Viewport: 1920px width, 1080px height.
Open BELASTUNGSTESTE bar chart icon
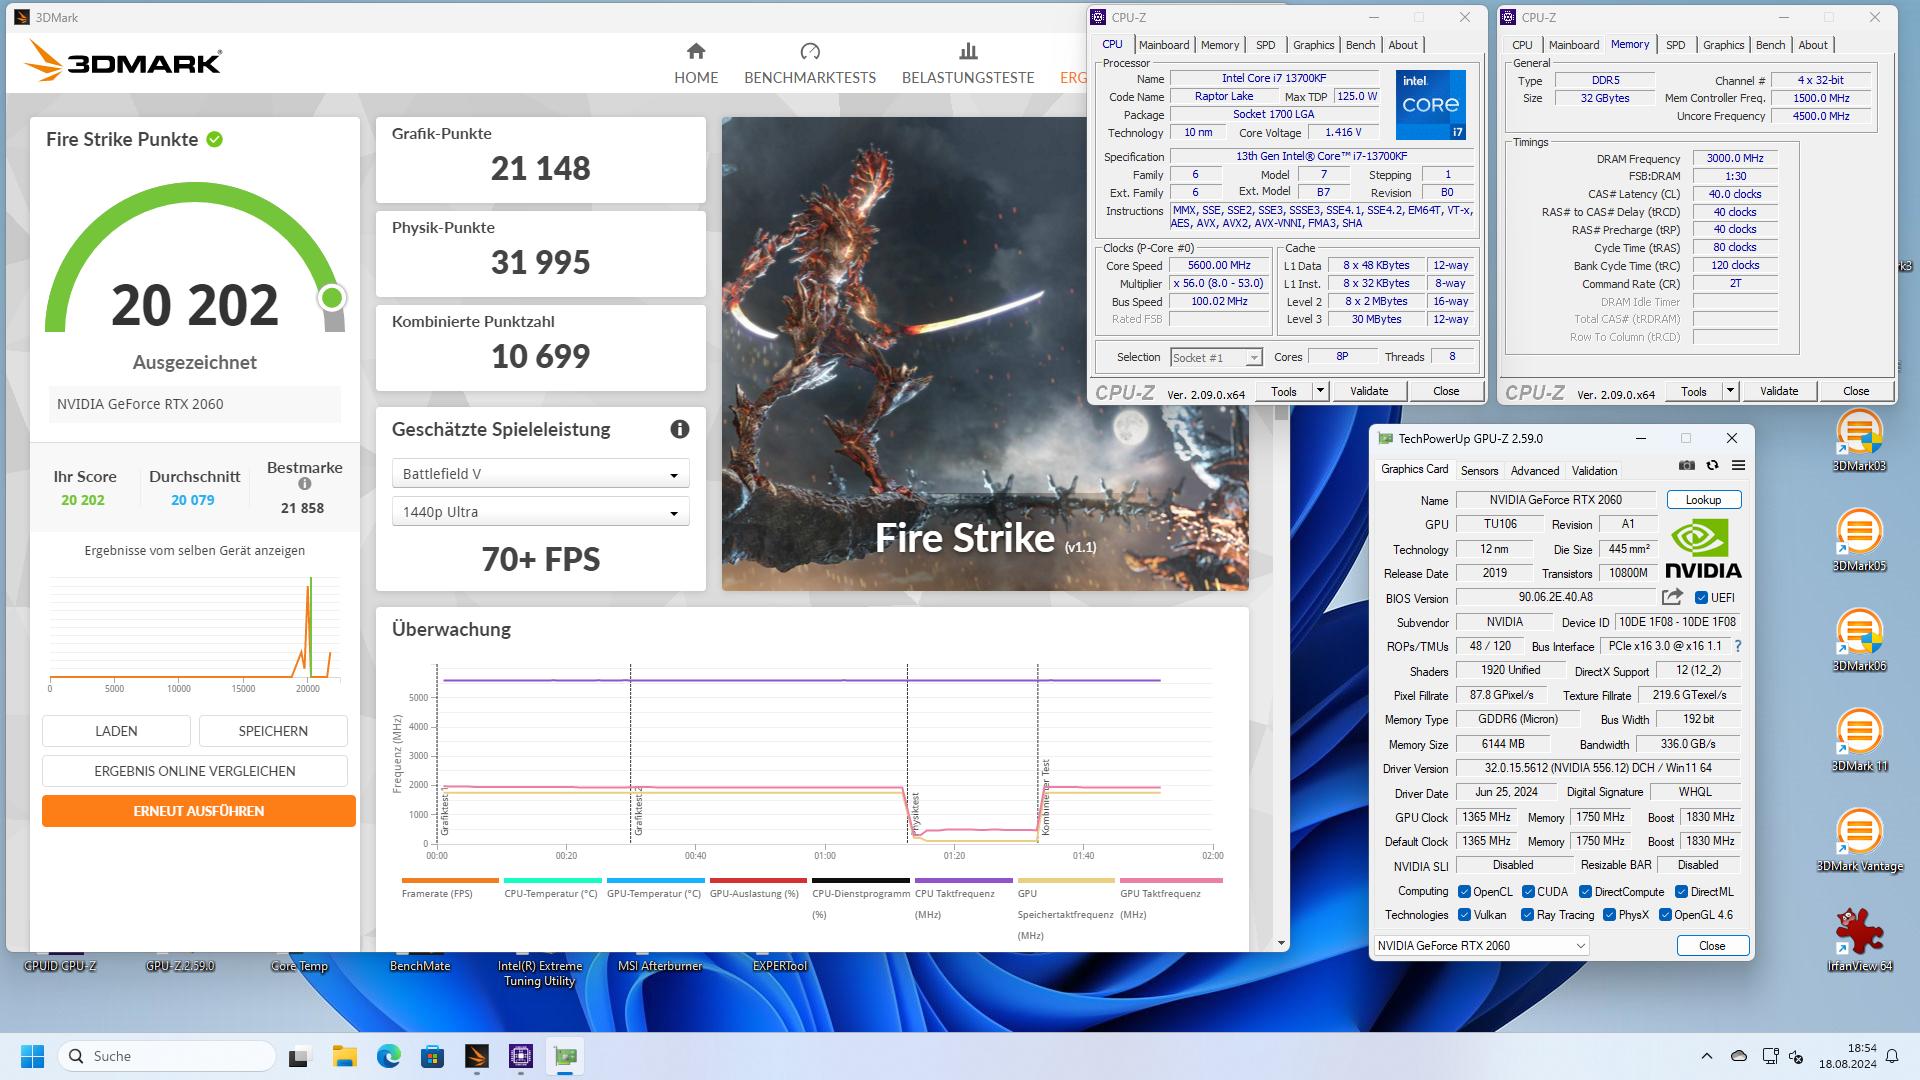coord(968,51)
